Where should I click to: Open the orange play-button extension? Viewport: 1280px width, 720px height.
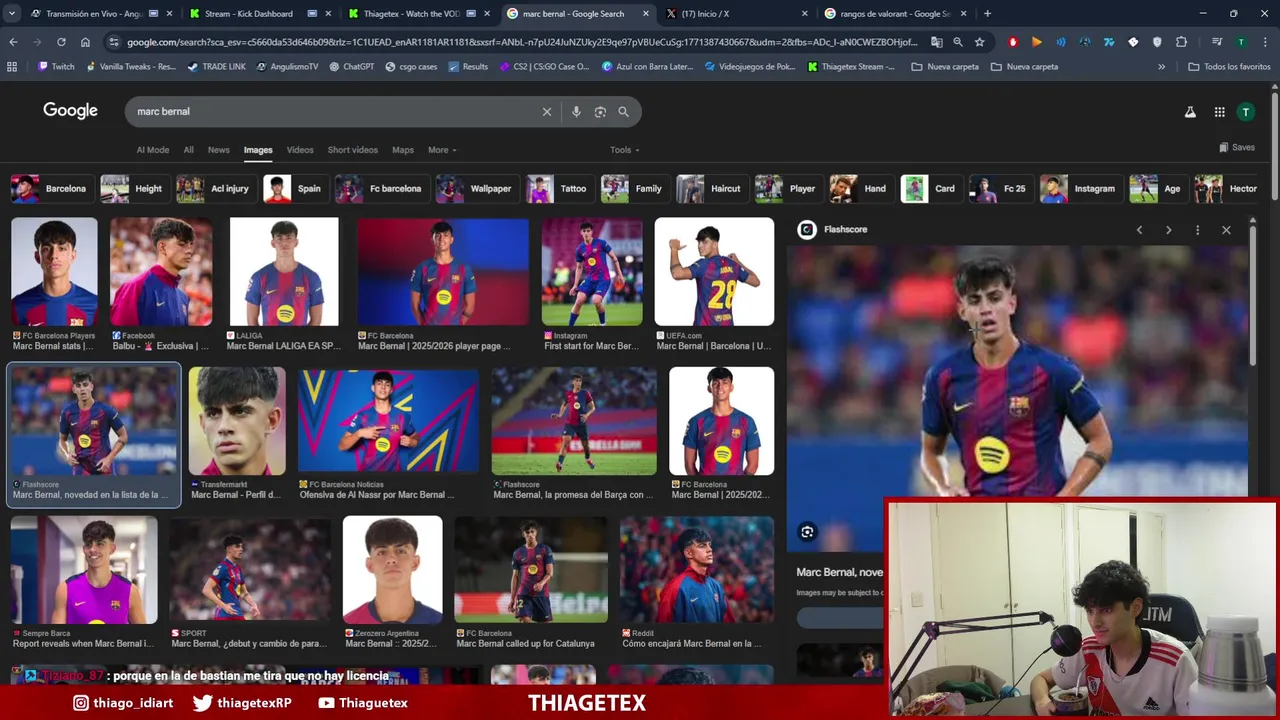tap(1037, 42)
